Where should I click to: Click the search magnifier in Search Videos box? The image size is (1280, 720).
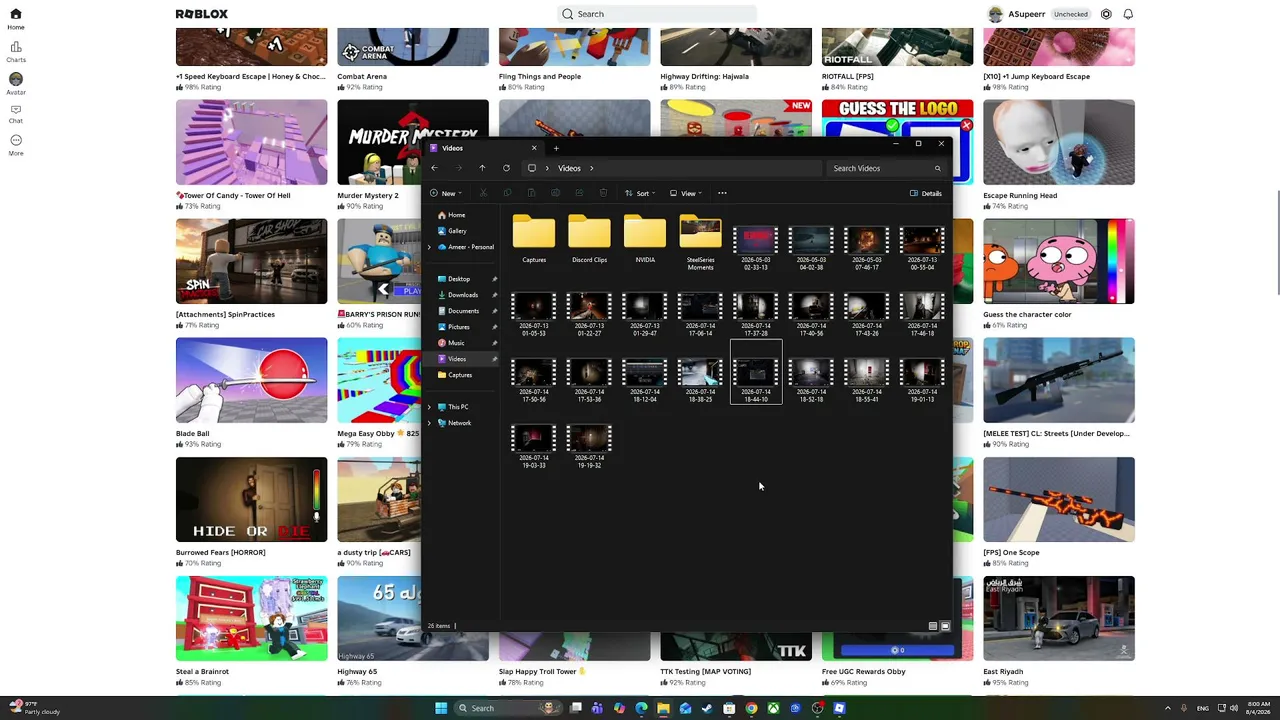click(937, 168)
